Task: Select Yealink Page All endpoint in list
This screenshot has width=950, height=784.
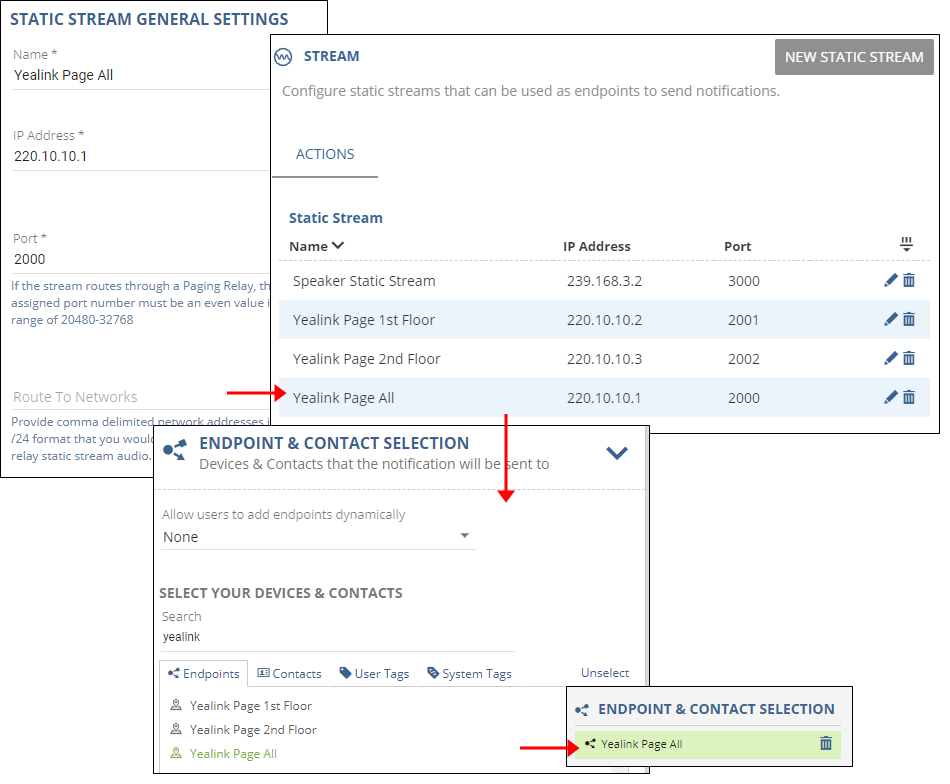Action: 233,753
